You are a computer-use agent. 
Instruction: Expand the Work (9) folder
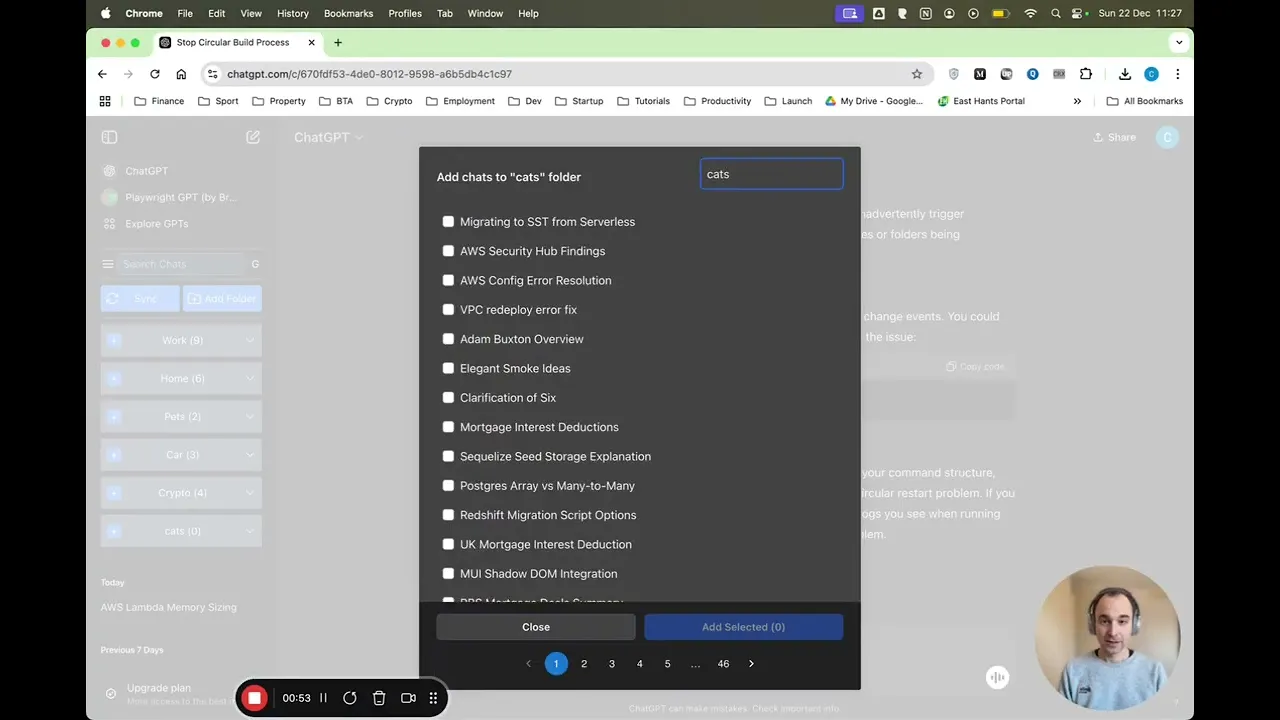pos(250,340)
